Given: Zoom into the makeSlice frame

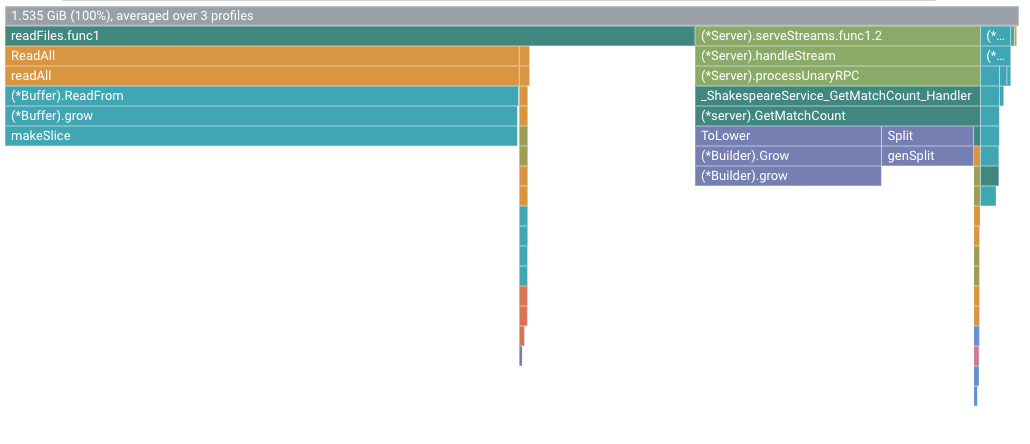Looking at the screenshot, I should point(262,136).
